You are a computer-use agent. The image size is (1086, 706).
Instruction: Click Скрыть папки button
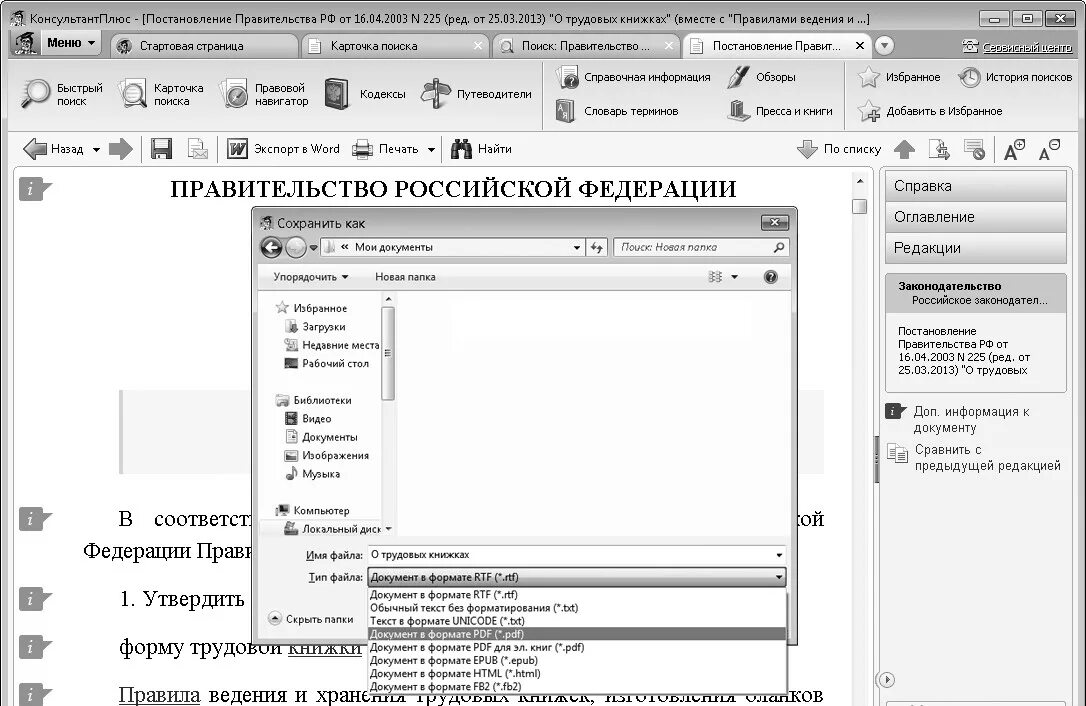pos(311,619)
